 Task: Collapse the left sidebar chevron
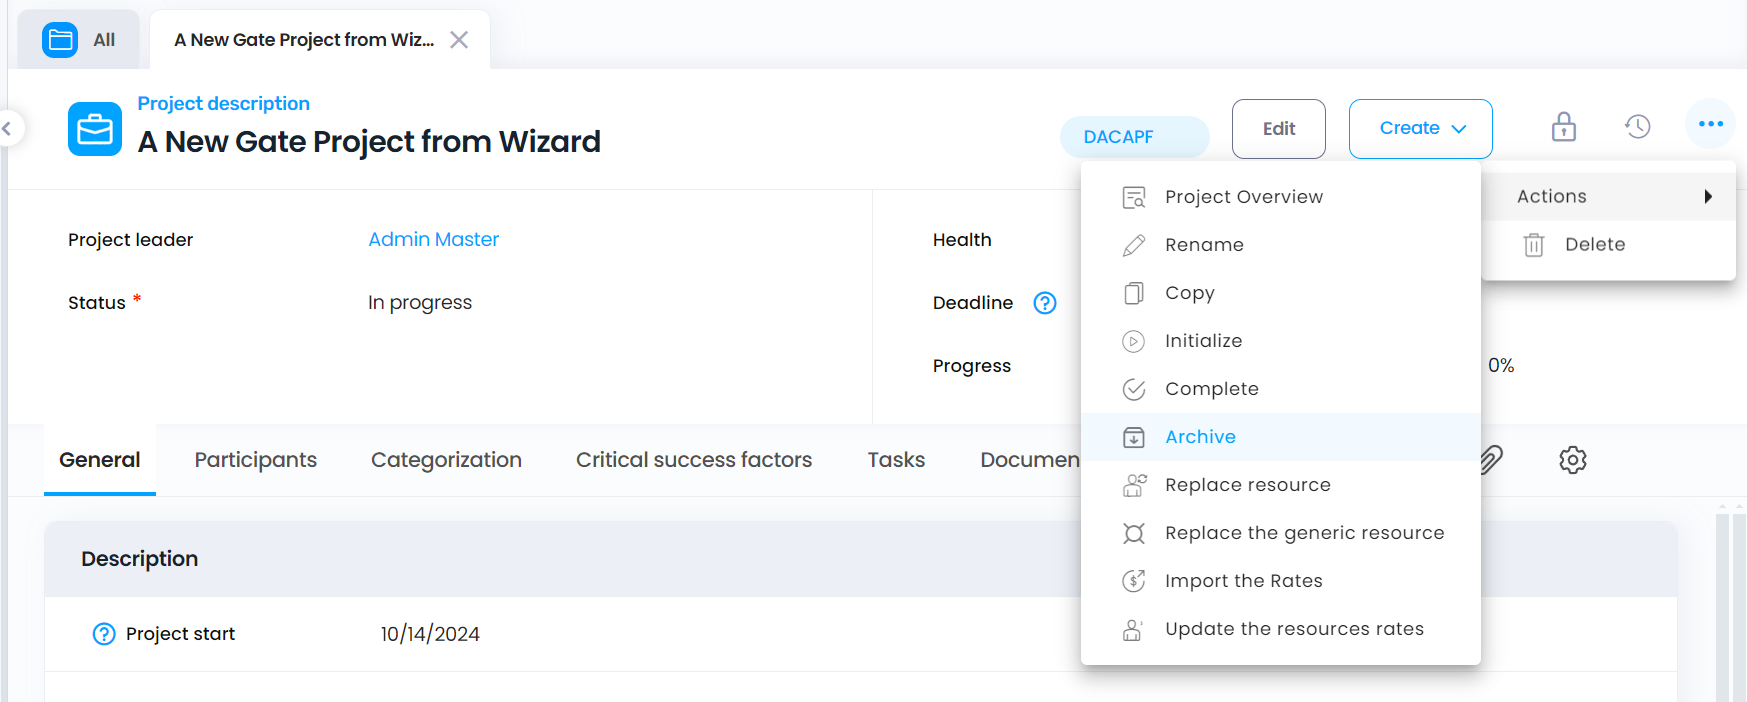click(8, 128)
